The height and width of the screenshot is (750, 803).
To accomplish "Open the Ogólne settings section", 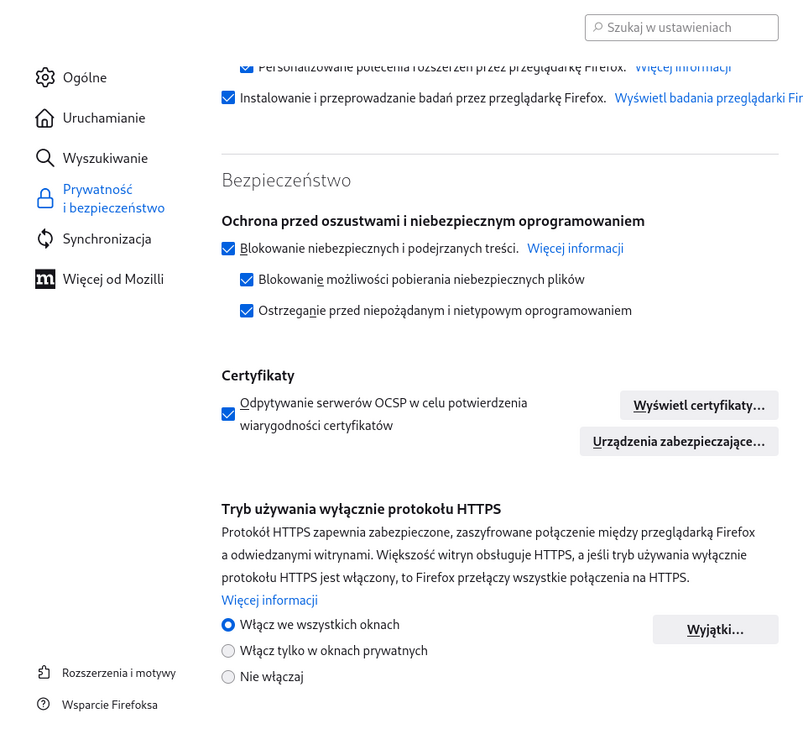I will coord(84,78).
